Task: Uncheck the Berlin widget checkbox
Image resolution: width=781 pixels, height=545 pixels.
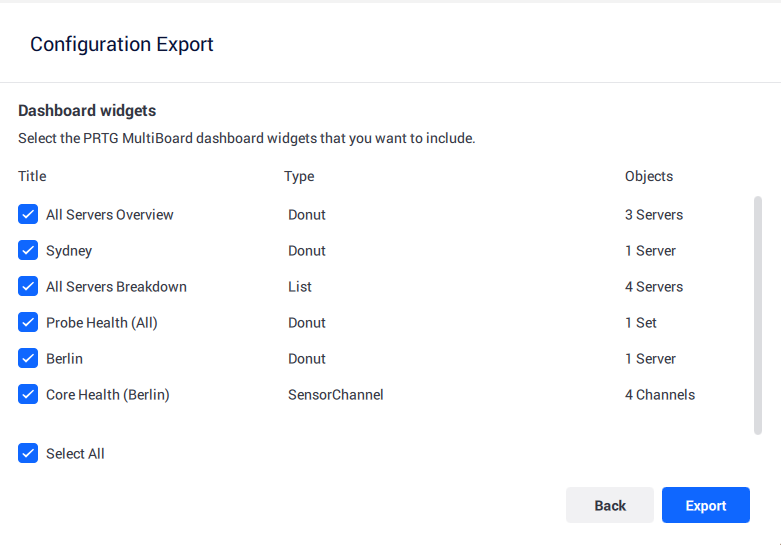Action: 28,358
